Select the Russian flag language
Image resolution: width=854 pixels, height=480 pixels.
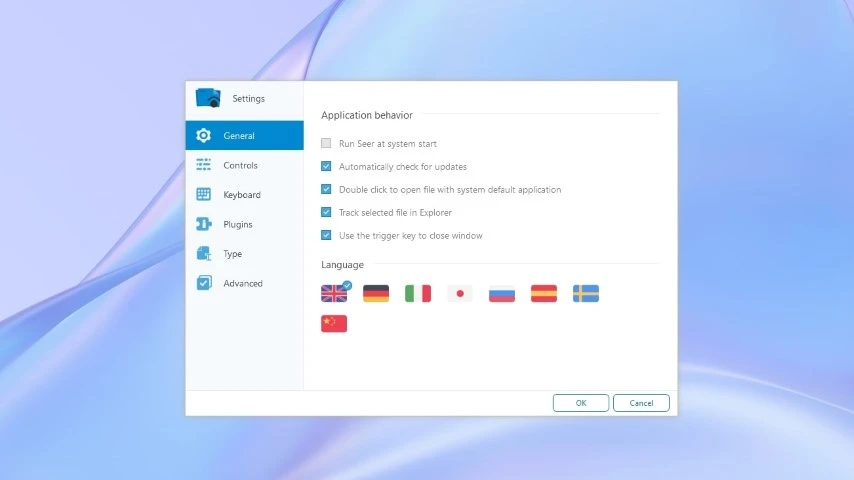point(502,294)
